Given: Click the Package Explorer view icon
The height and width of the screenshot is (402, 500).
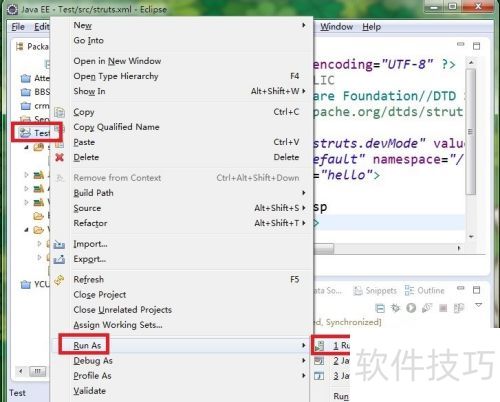Looking at the screenshot, I should click(x=20, y=46).
